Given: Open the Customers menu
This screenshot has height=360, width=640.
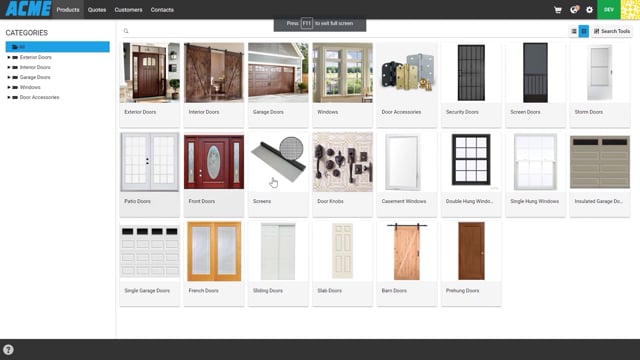Looking at the screenshot, I should (x=128, y=10).
